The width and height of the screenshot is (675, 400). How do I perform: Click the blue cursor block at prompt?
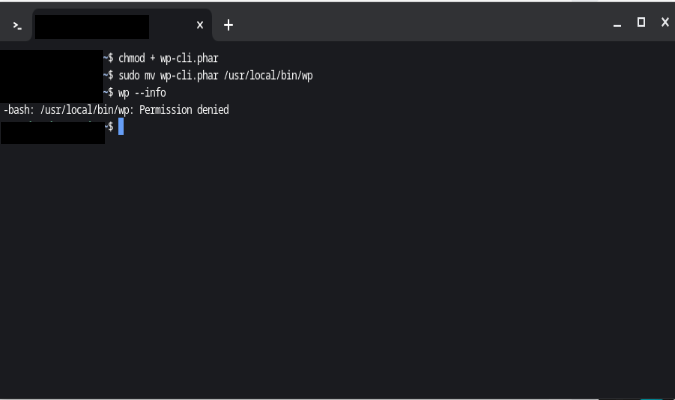tap(121, 127)
